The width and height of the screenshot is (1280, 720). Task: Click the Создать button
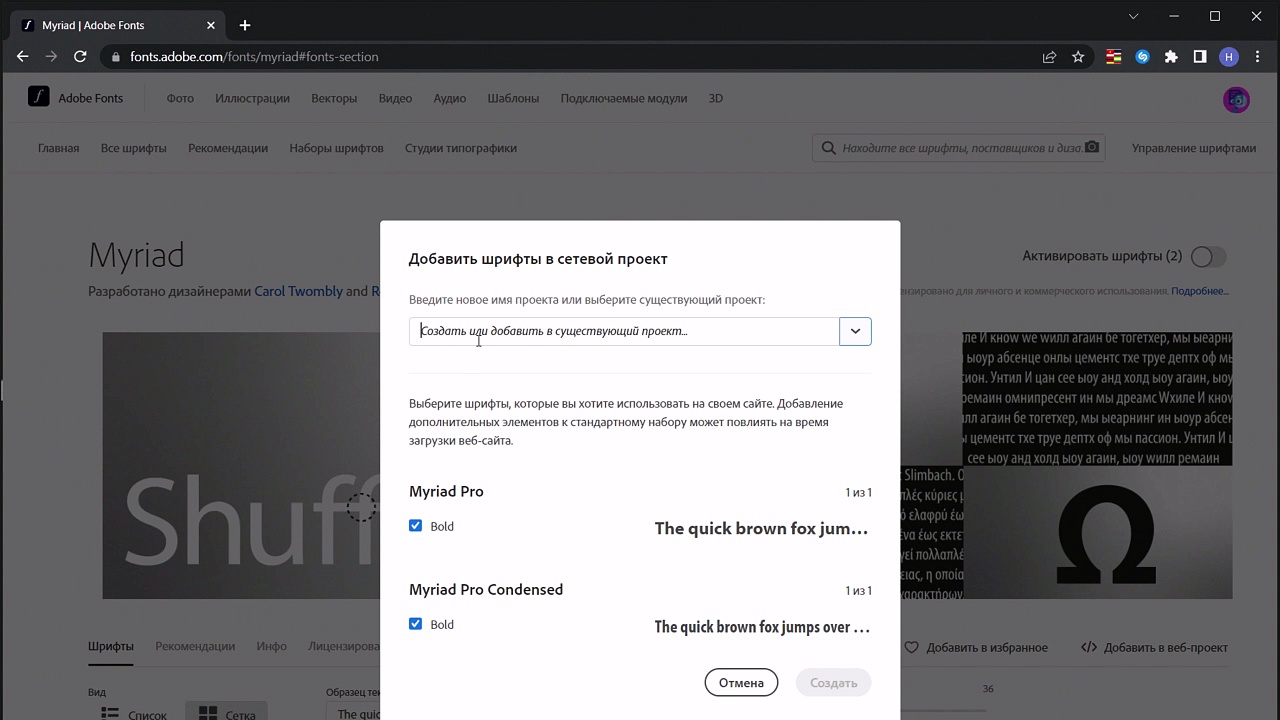pyautogui.click(x=834, y=683)
